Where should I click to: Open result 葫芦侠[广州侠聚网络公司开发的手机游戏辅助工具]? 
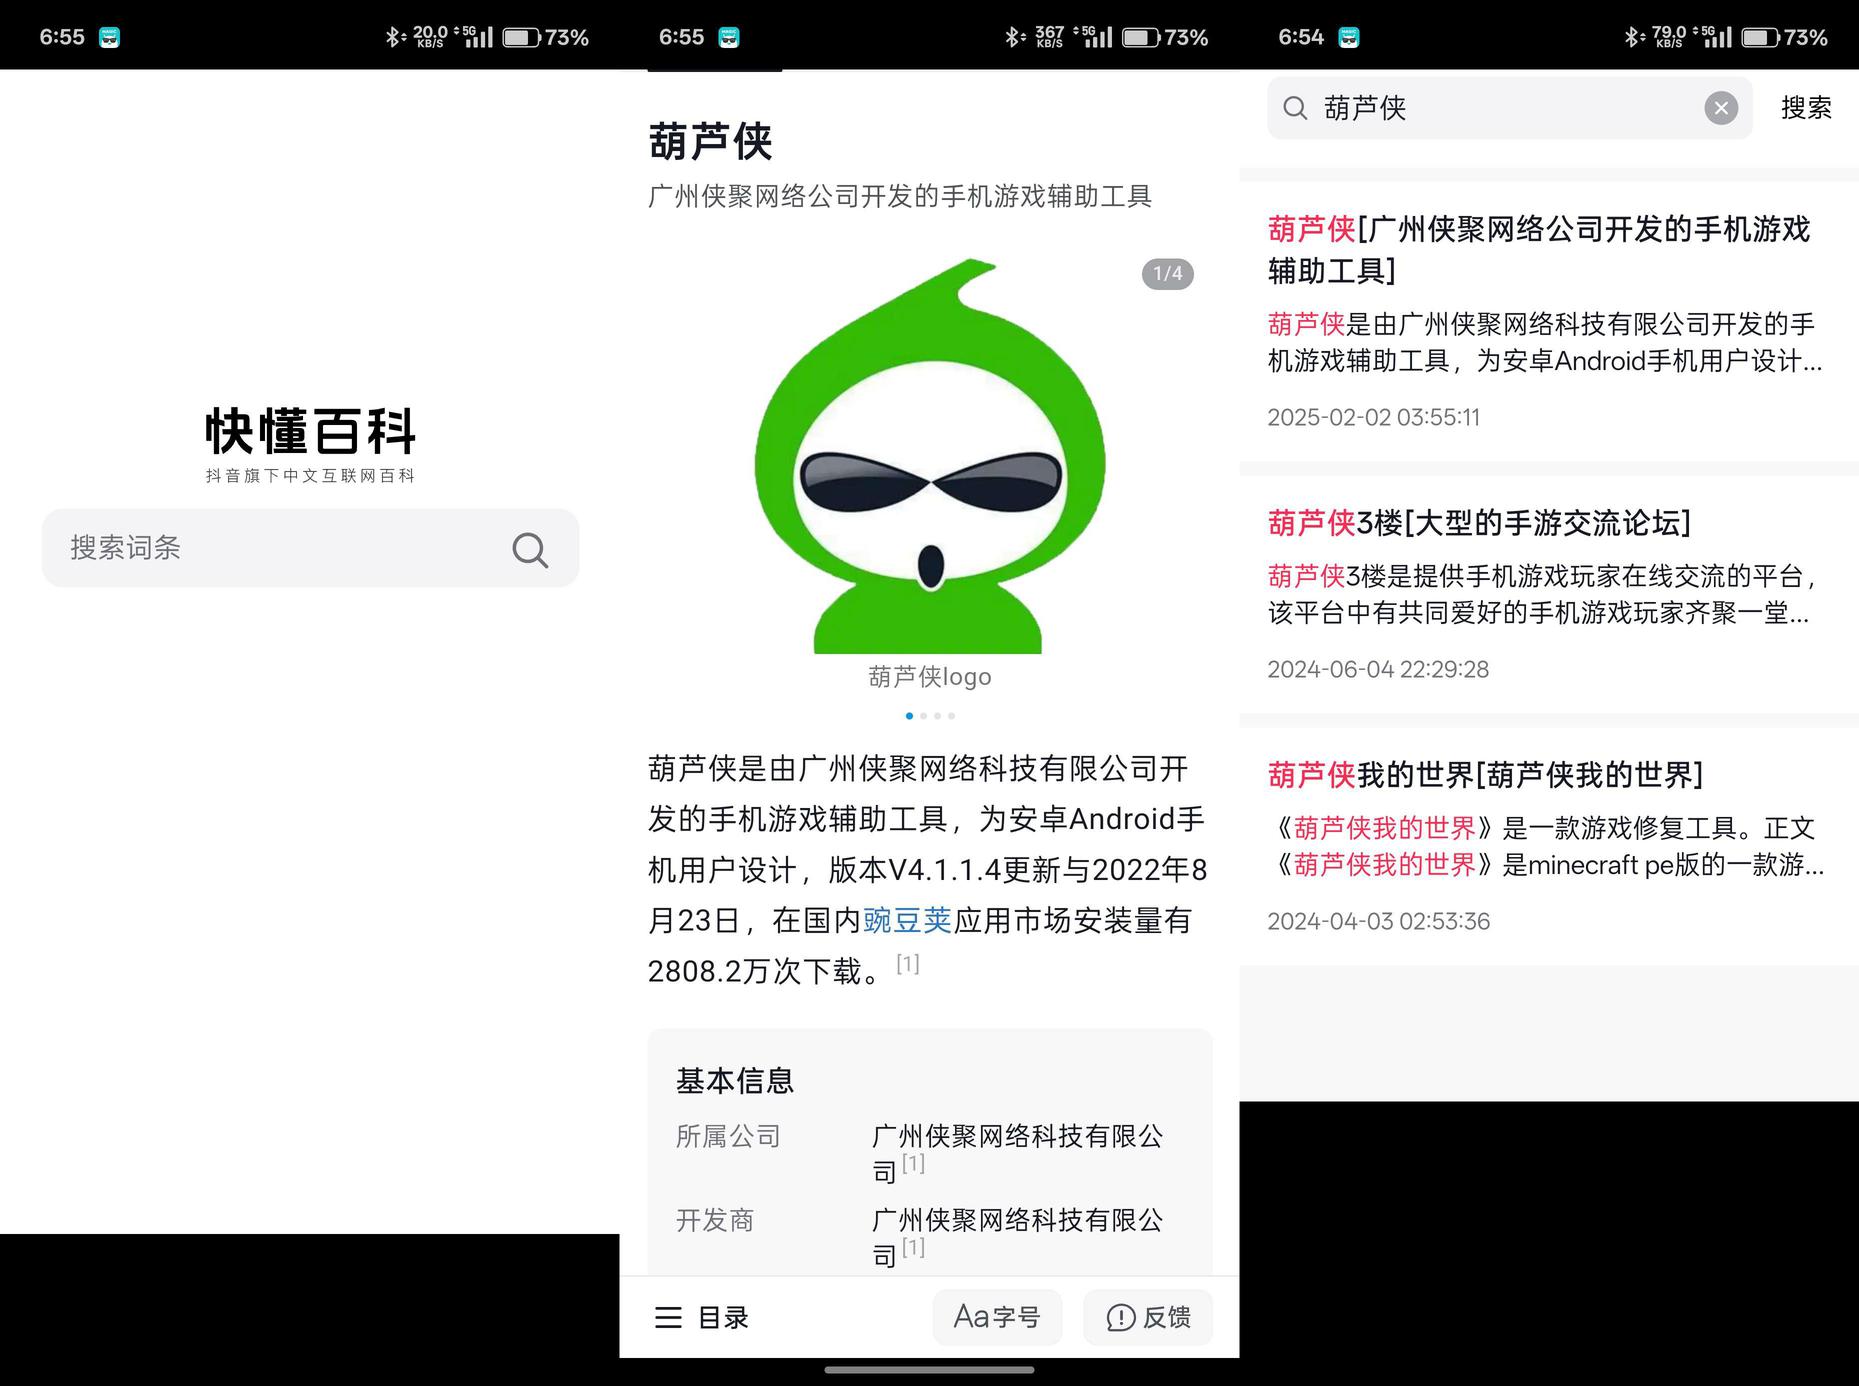tap(1539, 250)
